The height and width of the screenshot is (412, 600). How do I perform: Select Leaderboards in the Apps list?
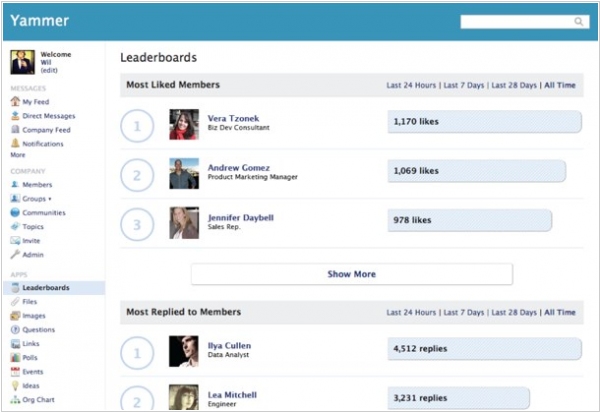coord(54,288)
